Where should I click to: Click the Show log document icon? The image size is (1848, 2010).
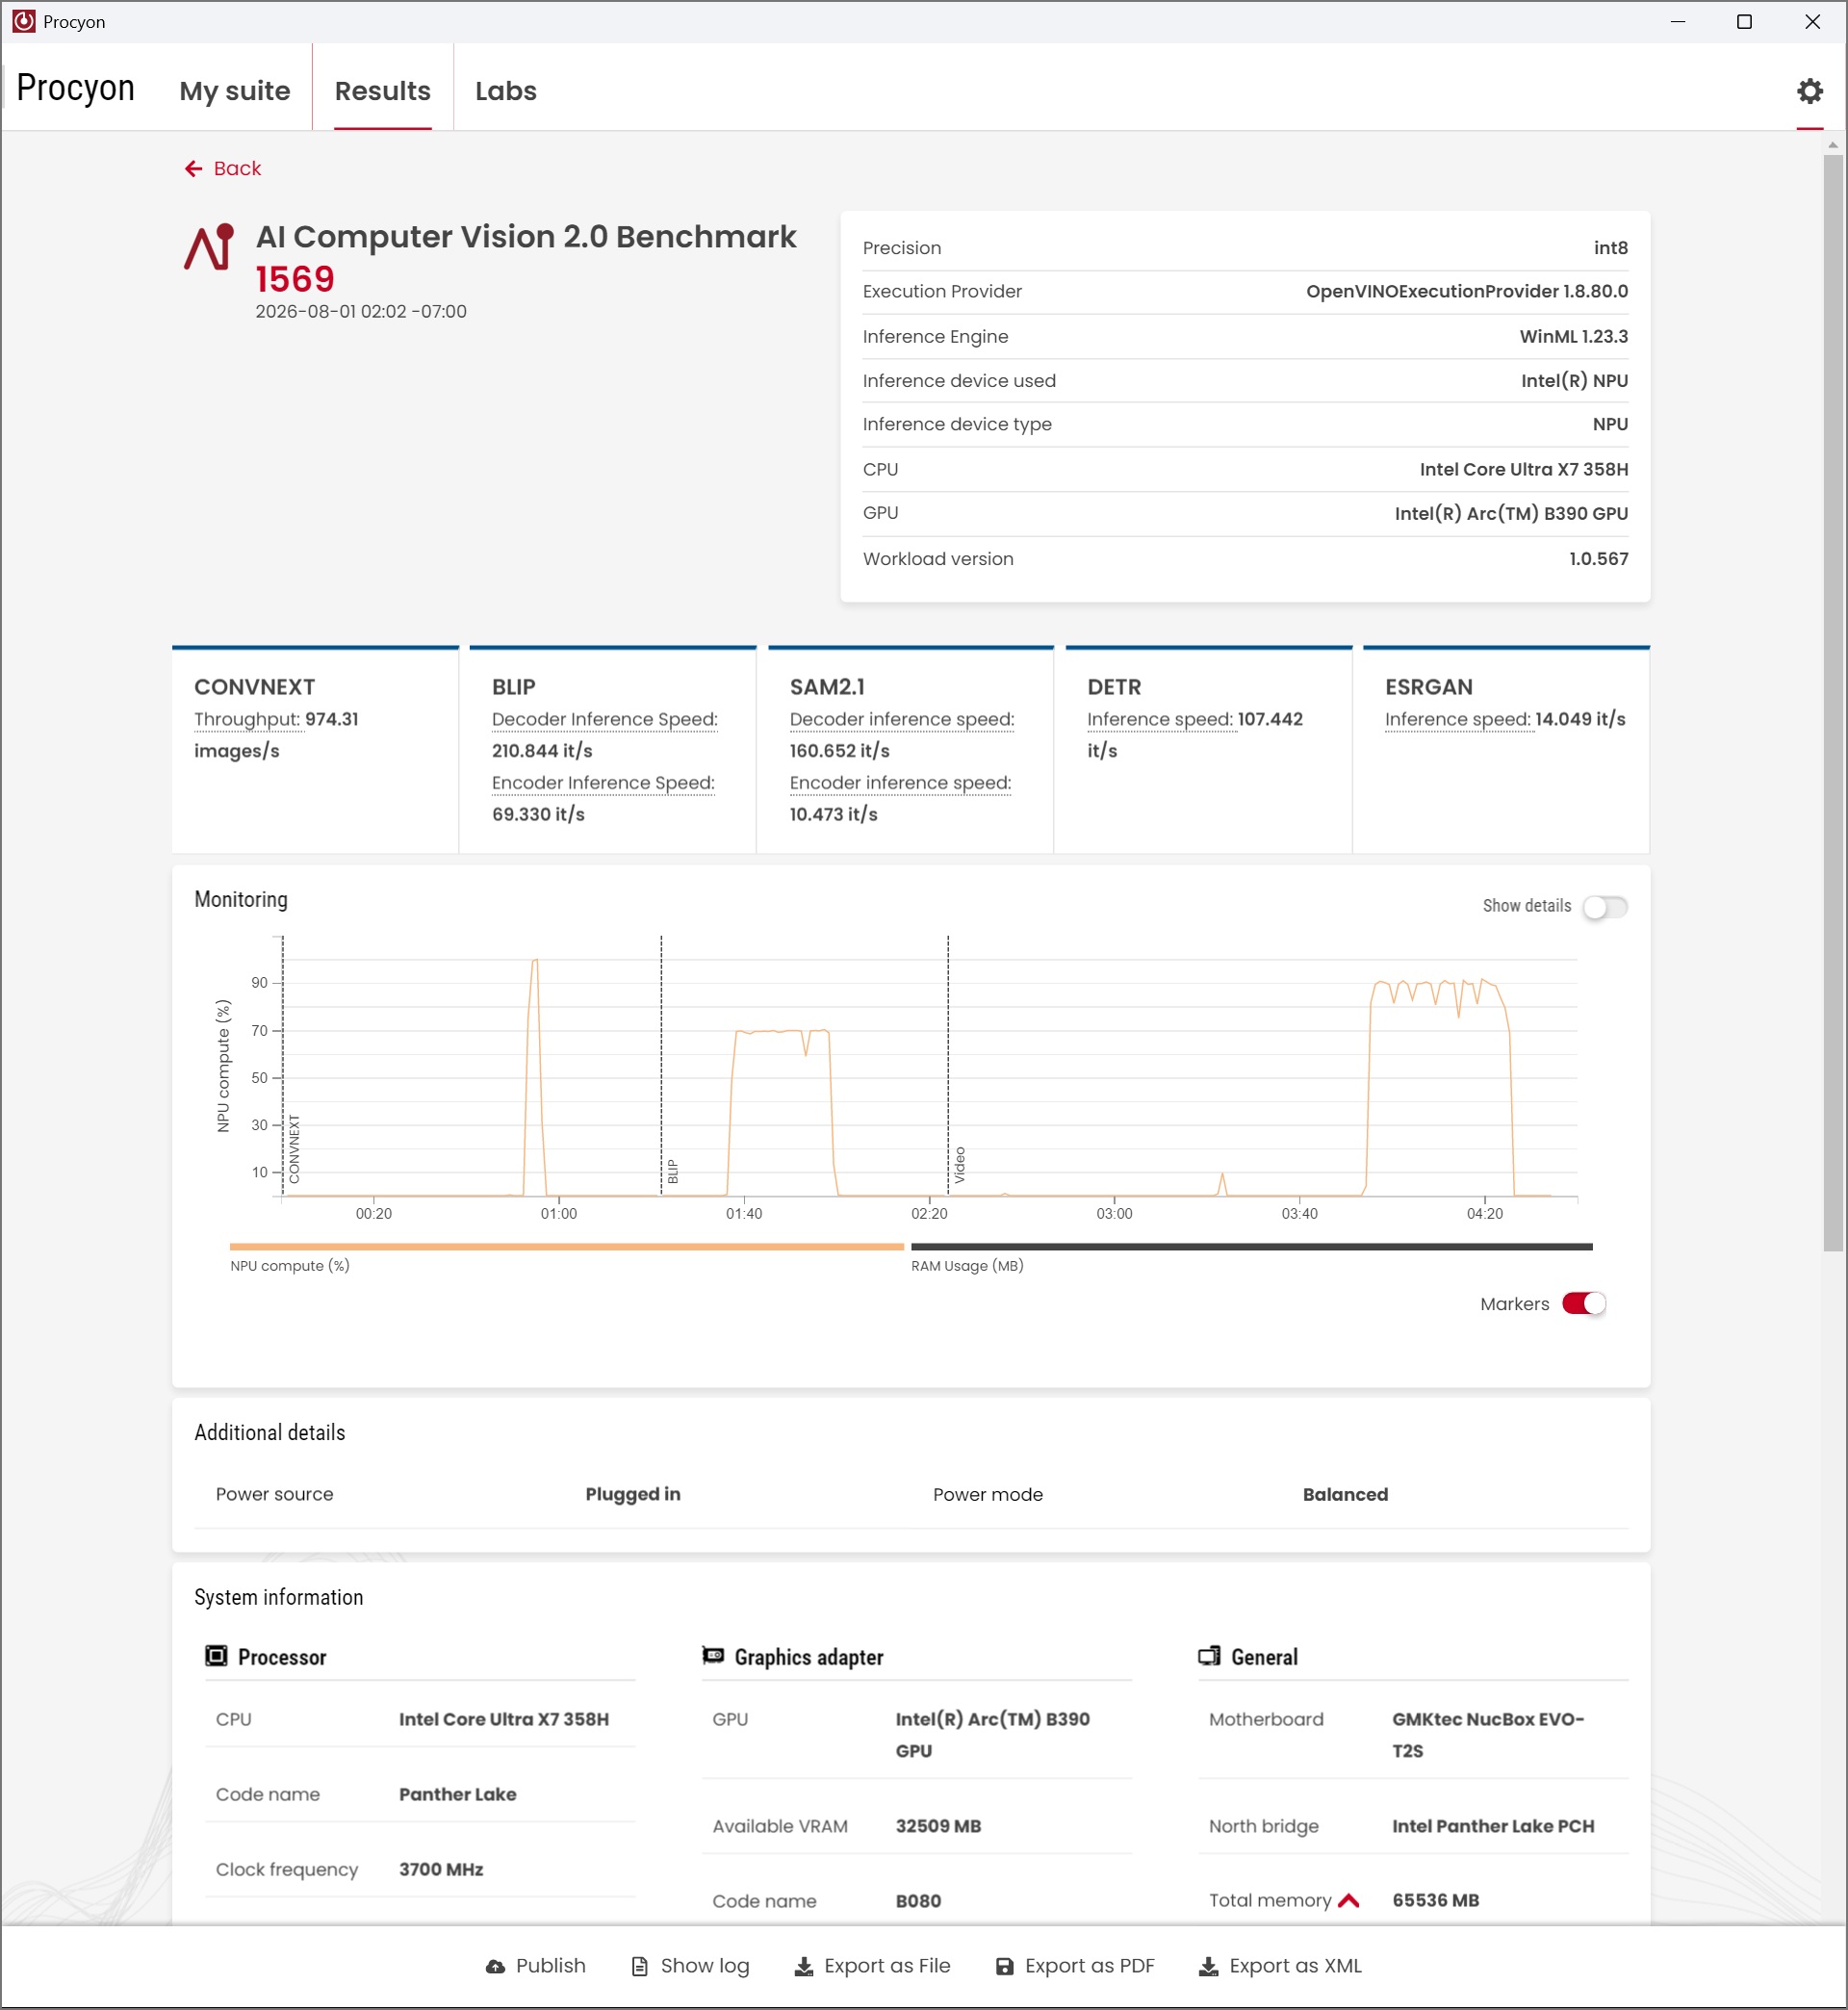[x=640, y=1966]
